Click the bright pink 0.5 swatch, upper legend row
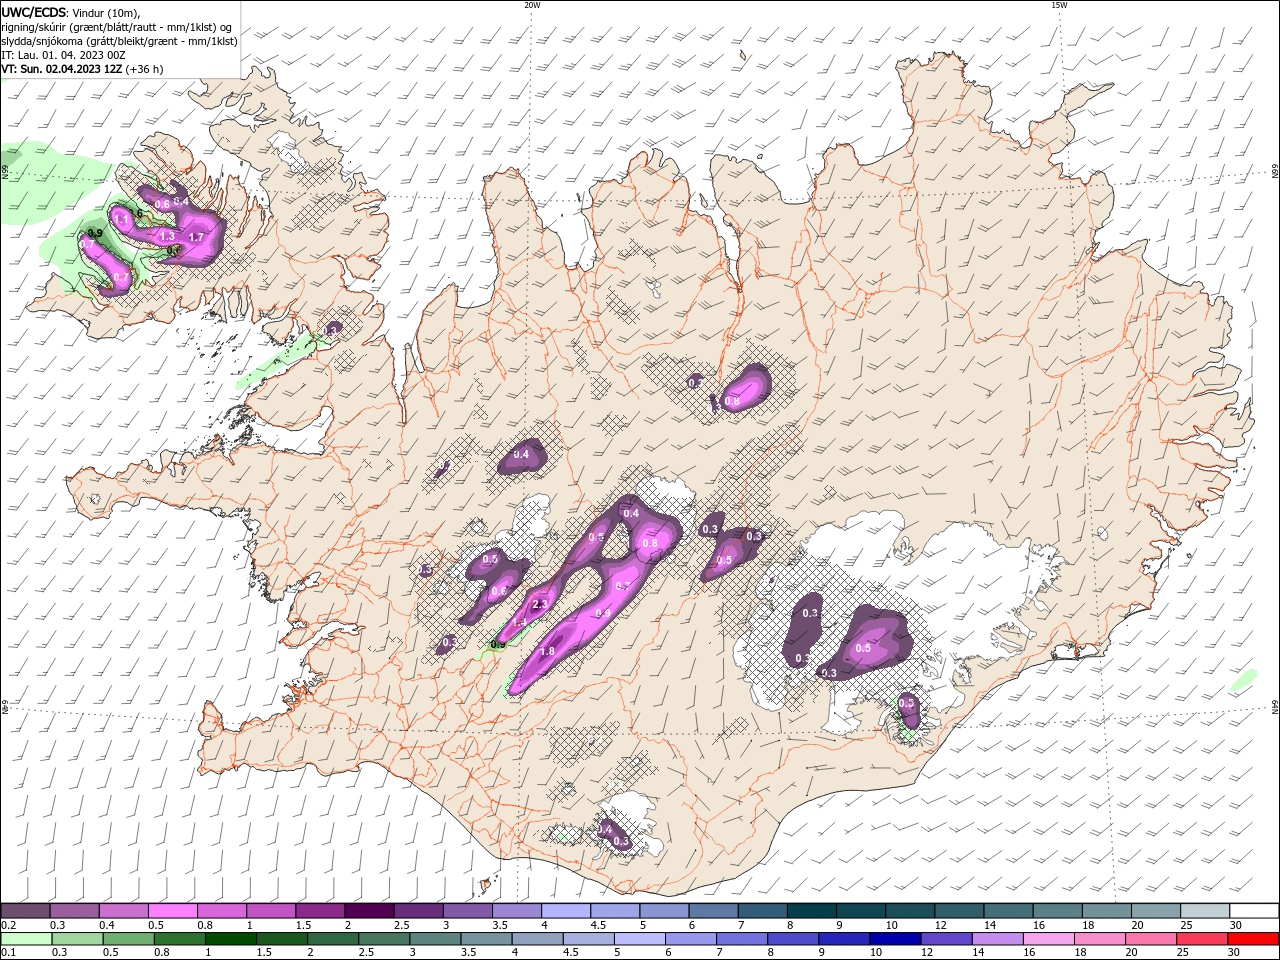The image size is (1280, 960). 173,911
